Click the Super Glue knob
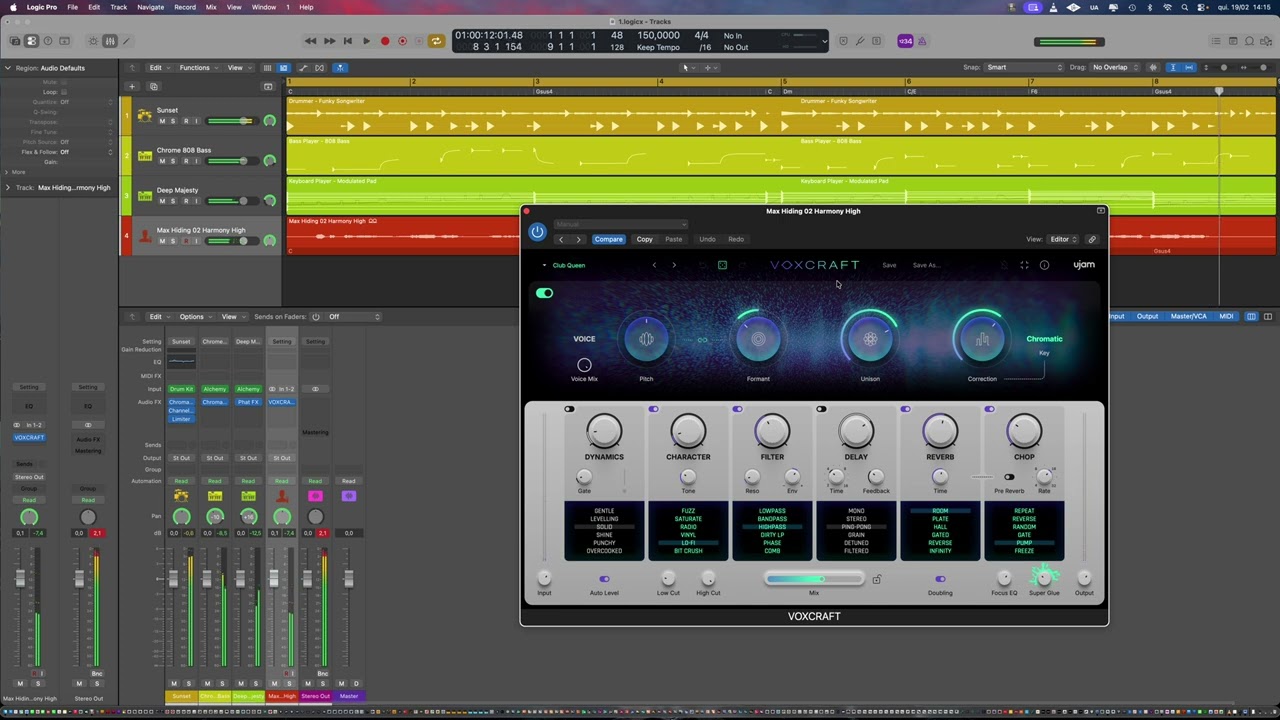 click(1044, 576)
